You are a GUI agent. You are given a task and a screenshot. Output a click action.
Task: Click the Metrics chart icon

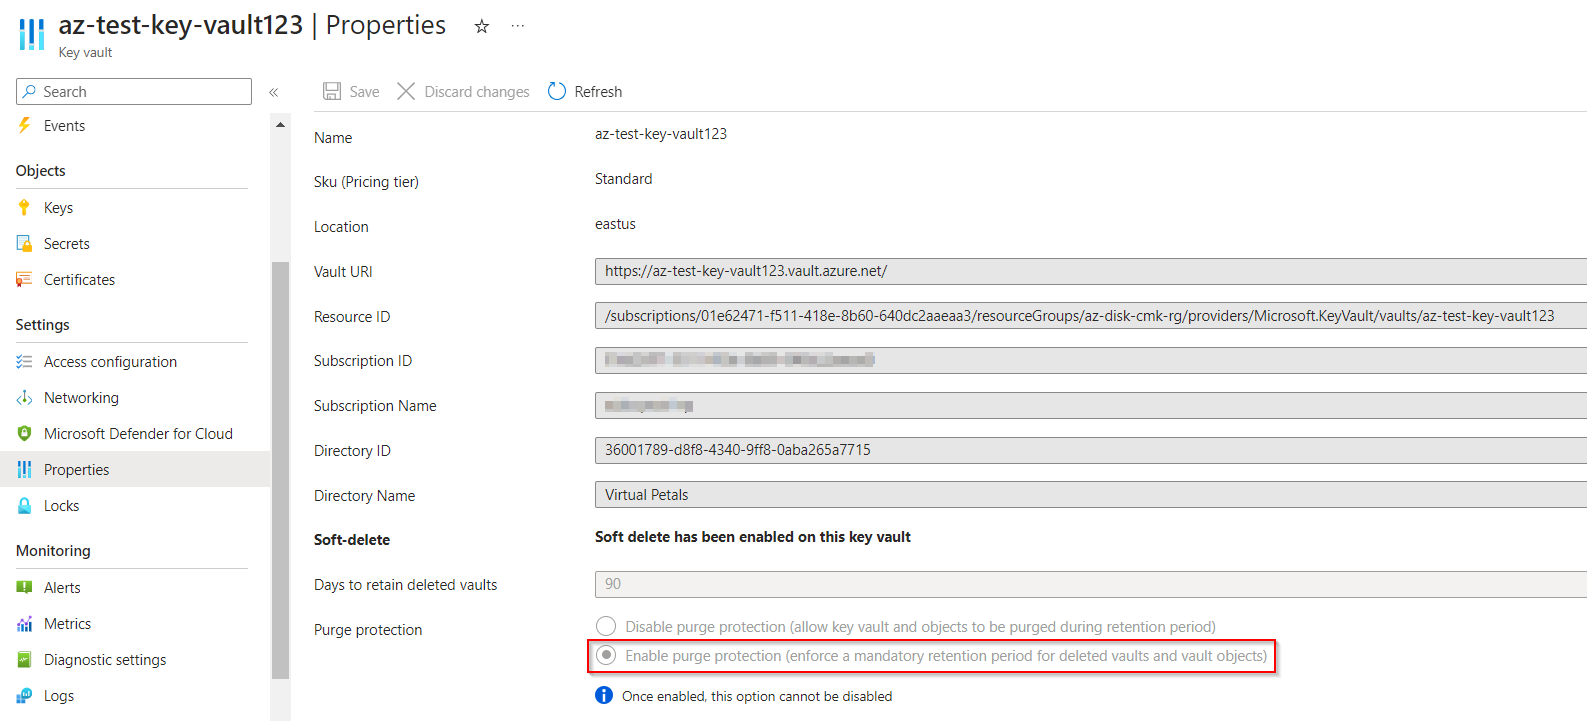[25, 623]
